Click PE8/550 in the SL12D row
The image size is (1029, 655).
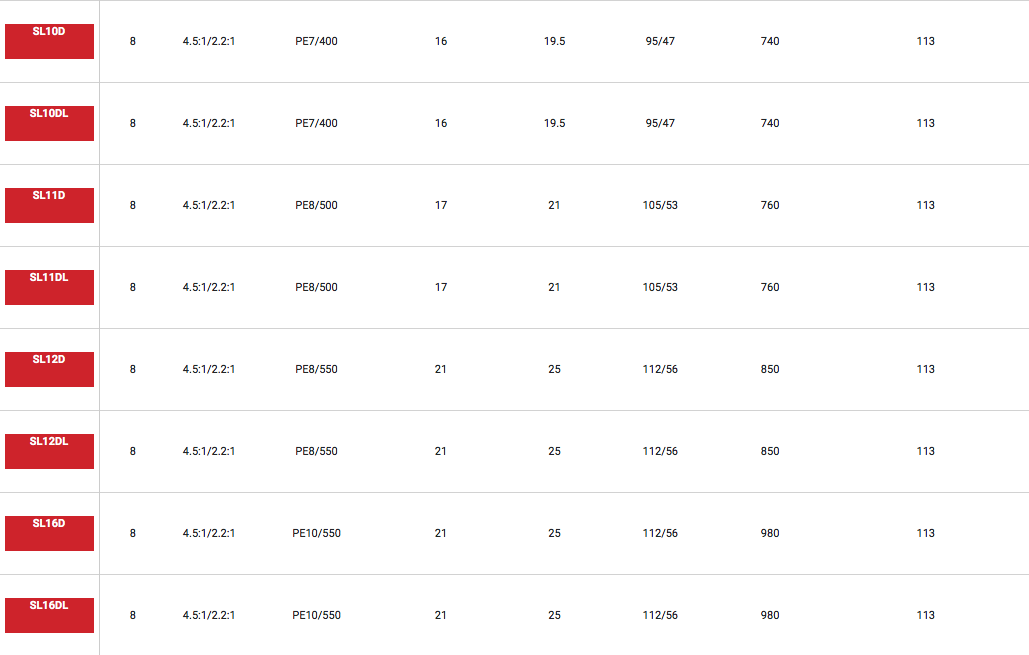pyautogui.click(x=316, y=369)
